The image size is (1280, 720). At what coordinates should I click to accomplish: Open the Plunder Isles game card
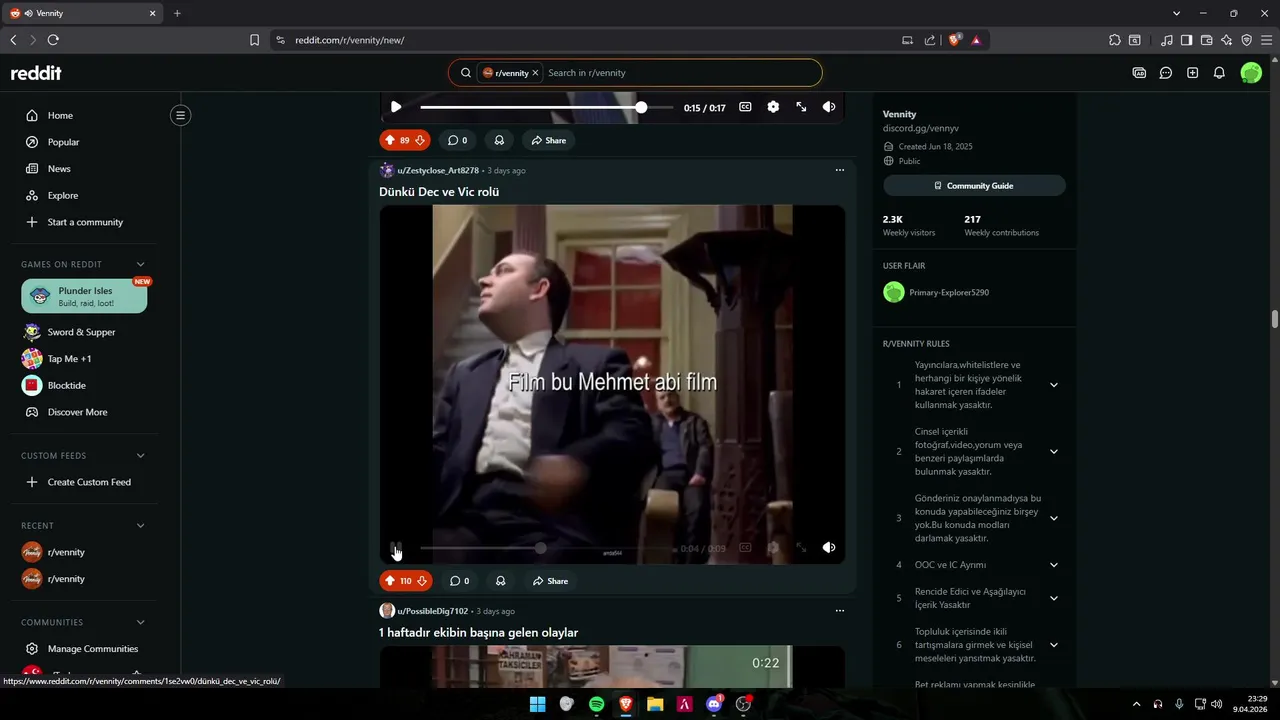(x=84, y=296)
